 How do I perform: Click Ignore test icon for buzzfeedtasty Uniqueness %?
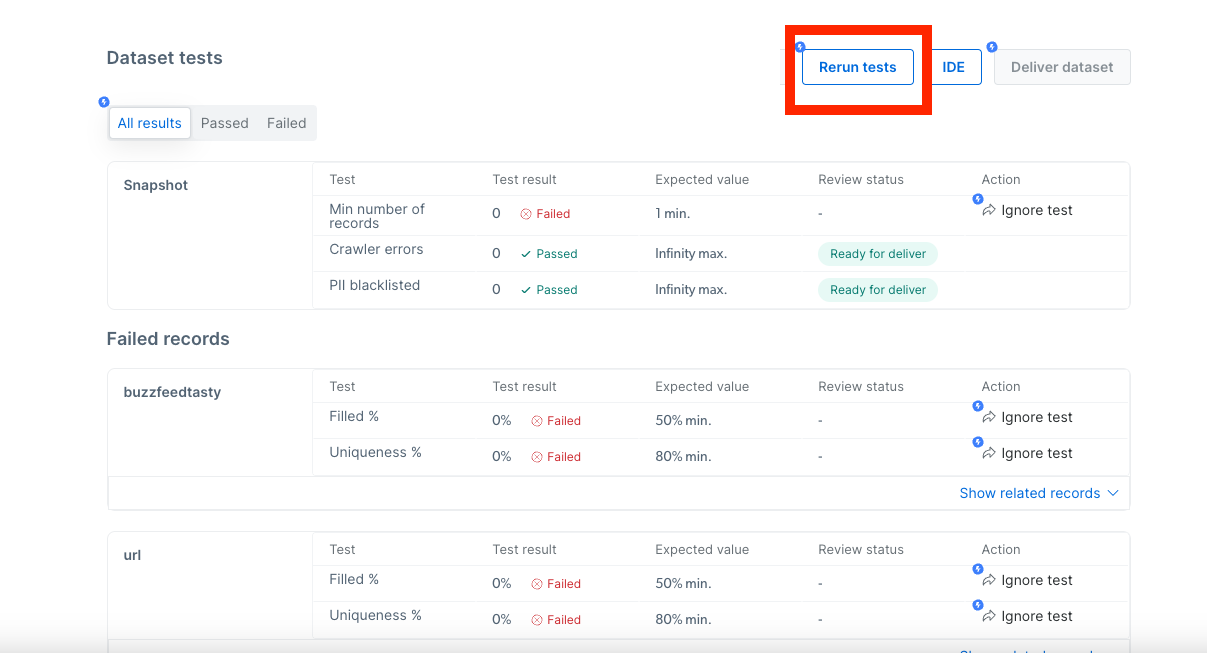[x=989, y=454]
